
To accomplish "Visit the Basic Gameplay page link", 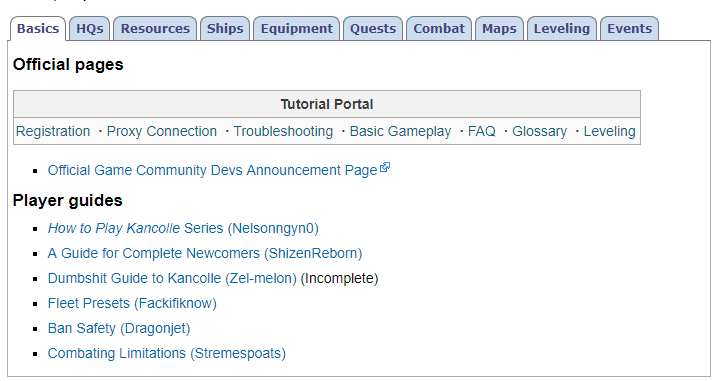I will coord(400,131).
